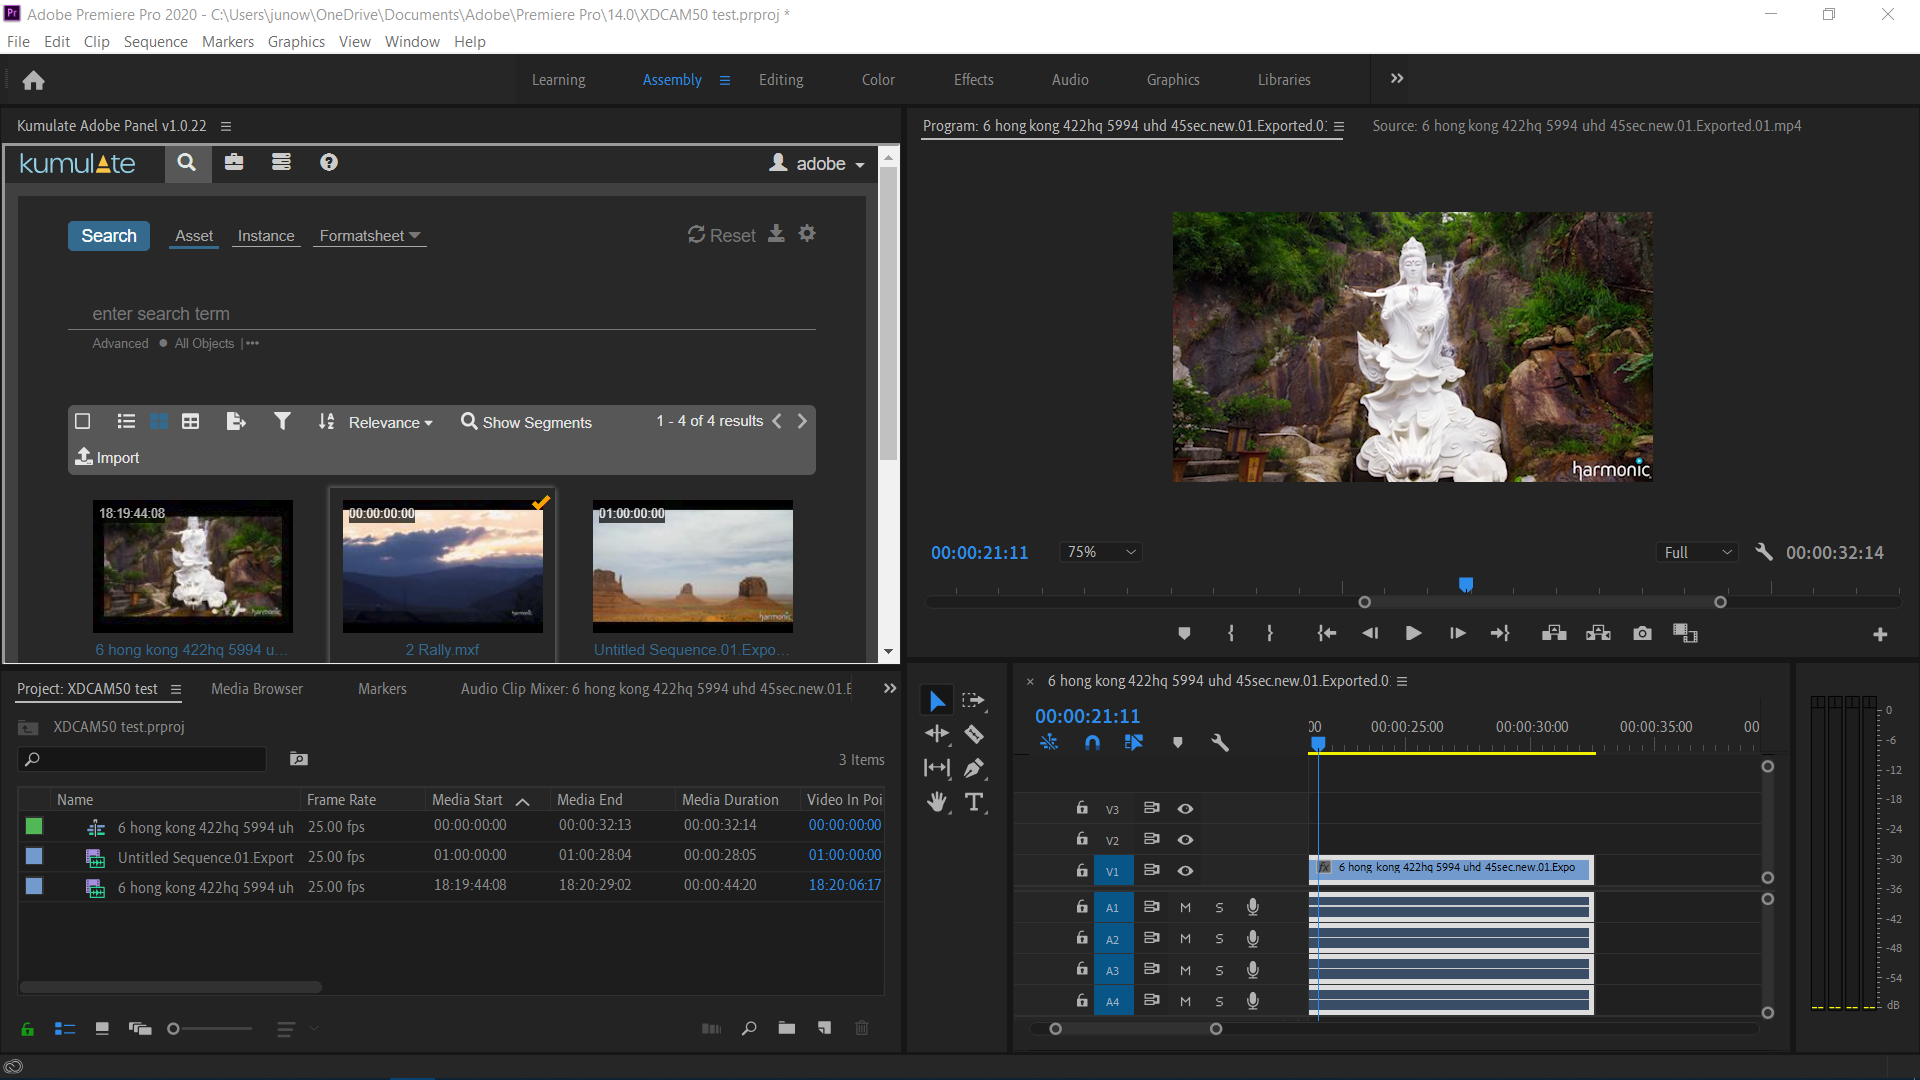Viewport: 1920px width, 1080px height.
Task: Open Kumulate help question mark icon
Action: [x=329, y=163]
